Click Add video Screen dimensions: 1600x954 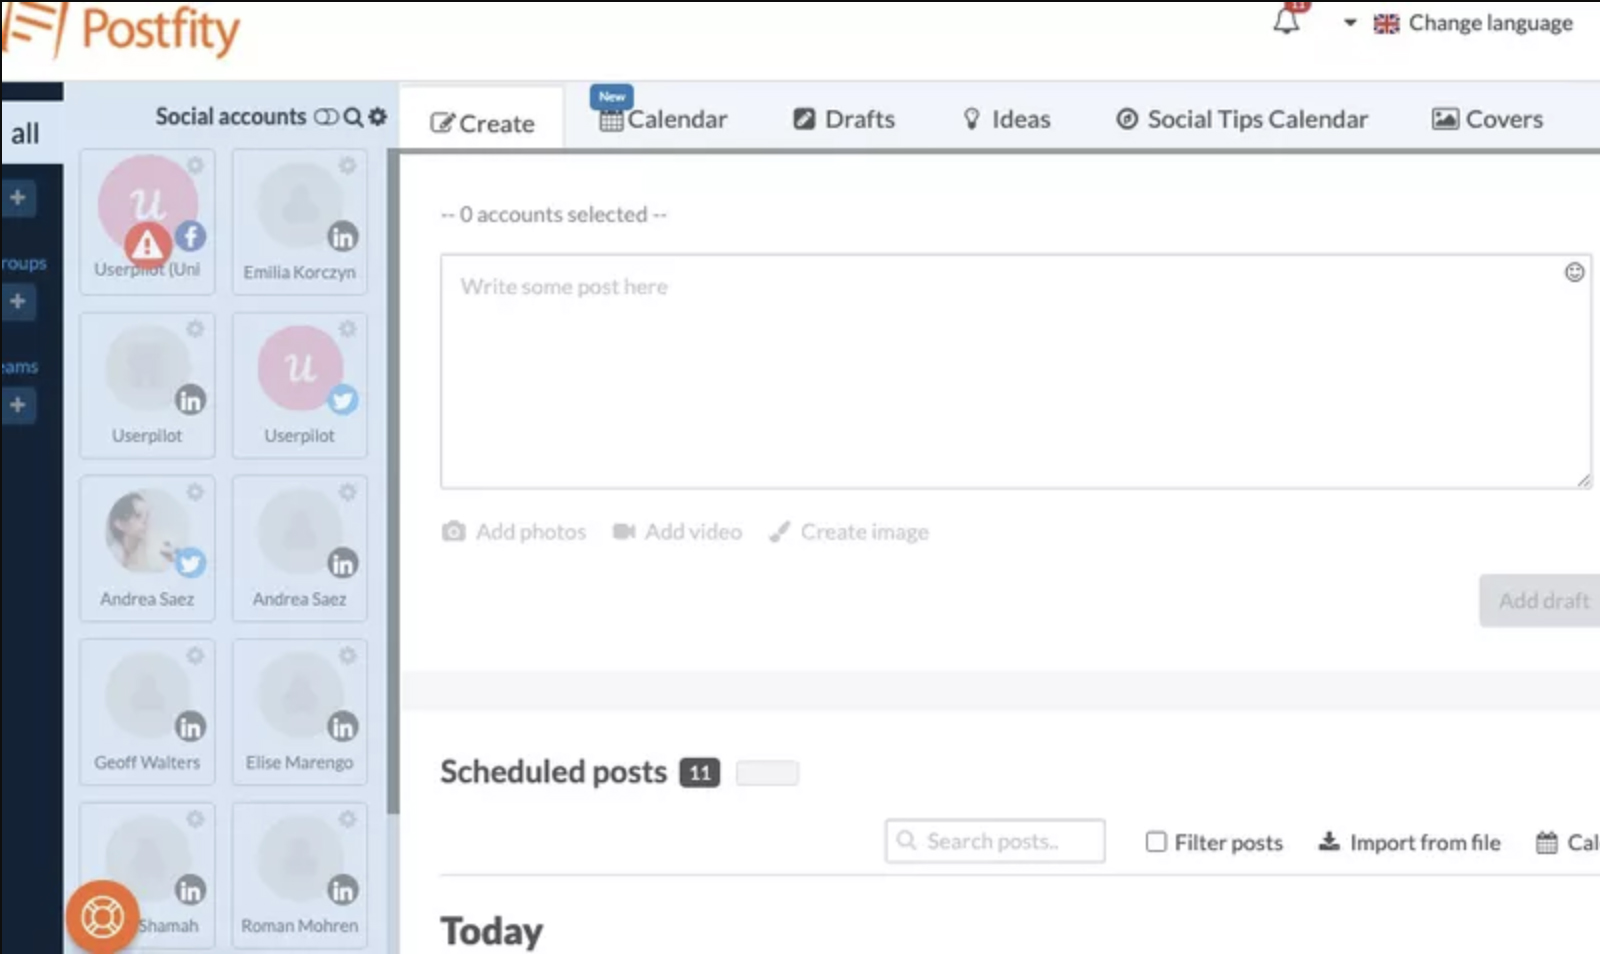pyautogui.click(x=678, y=532)
